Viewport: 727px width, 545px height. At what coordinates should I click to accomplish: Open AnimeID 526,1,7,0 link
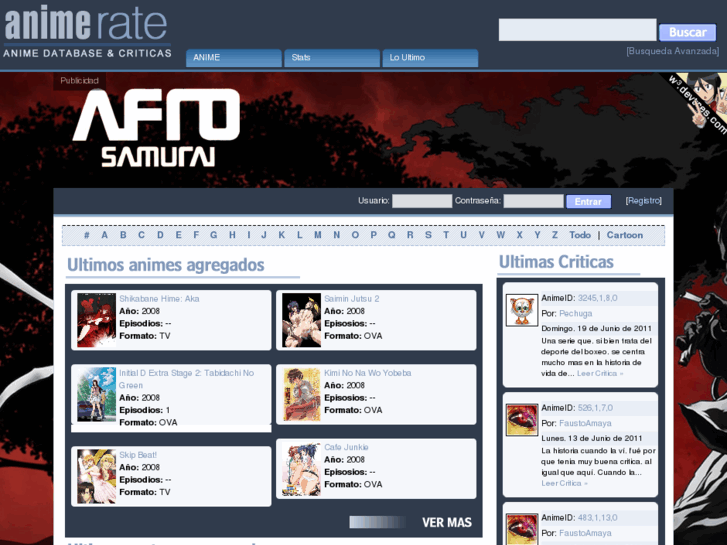(x=595, y=408)
